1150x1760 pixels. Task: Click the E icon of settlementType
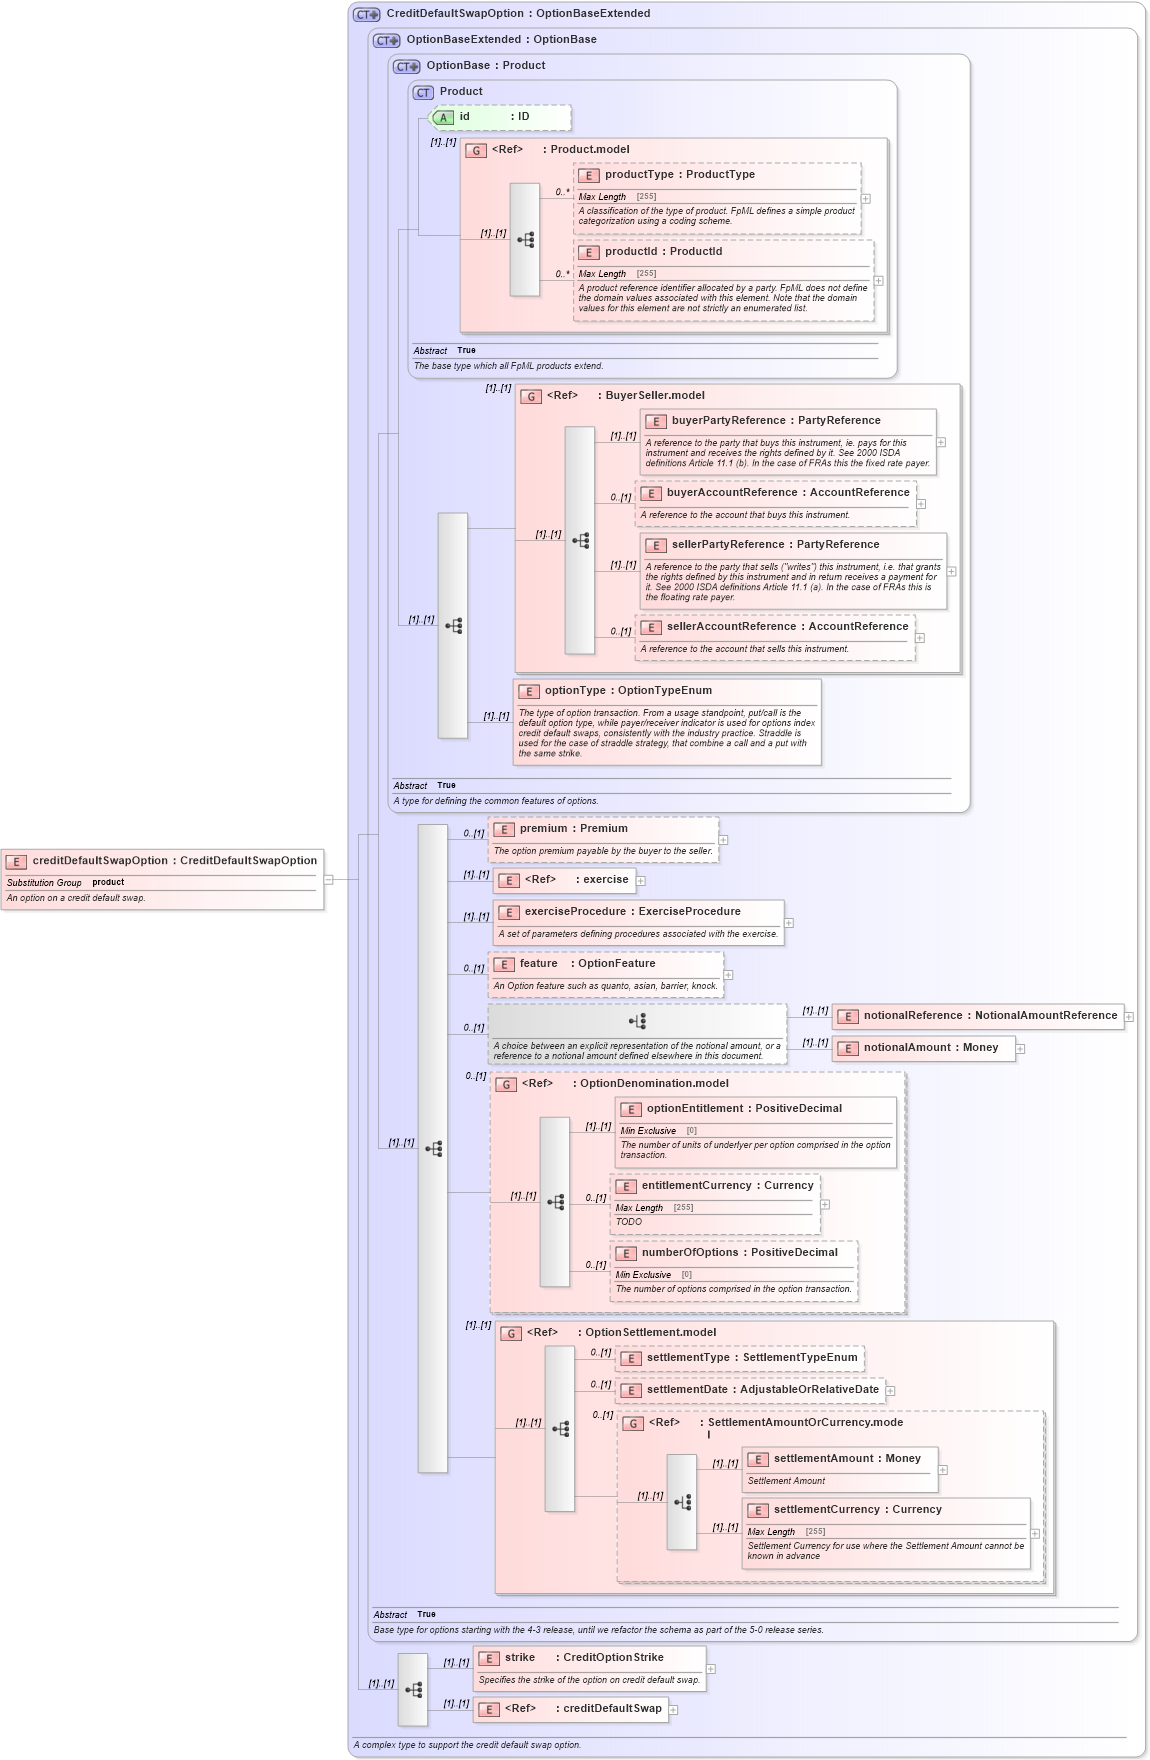(x=631, y=1358)
